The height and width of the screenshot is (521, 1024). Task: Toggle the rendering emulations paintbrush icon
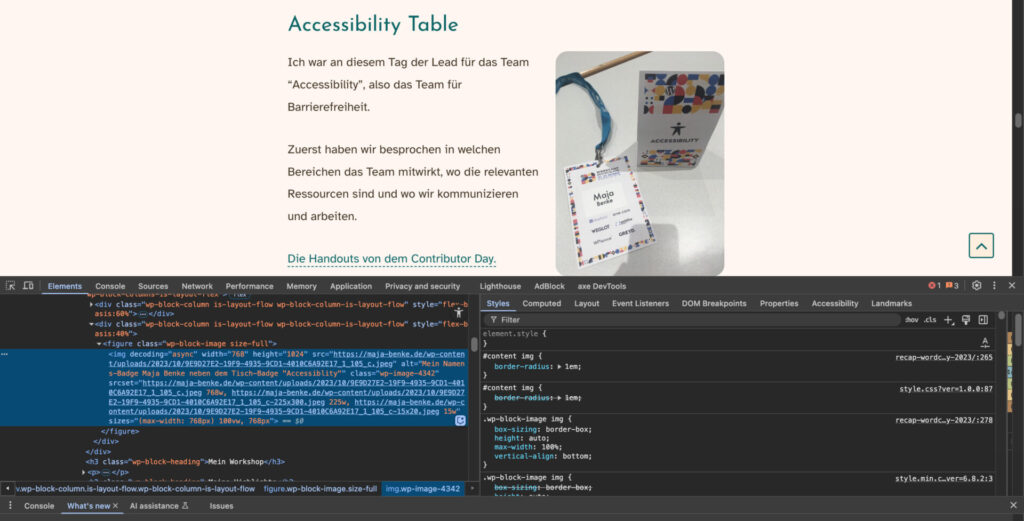(x=965, y=320)
